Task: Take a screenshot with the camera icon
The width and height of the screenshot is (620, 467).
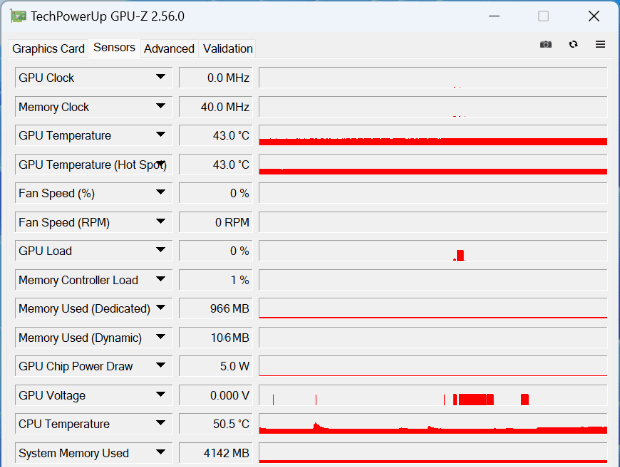Action: click(x=546, y=44)
